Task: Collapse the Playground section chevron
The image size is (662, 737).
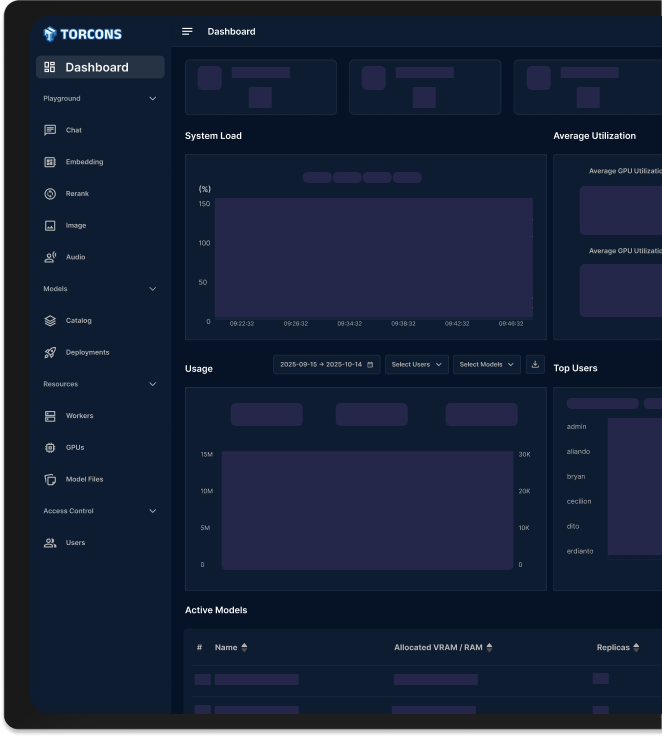Action: click(152, 99)
